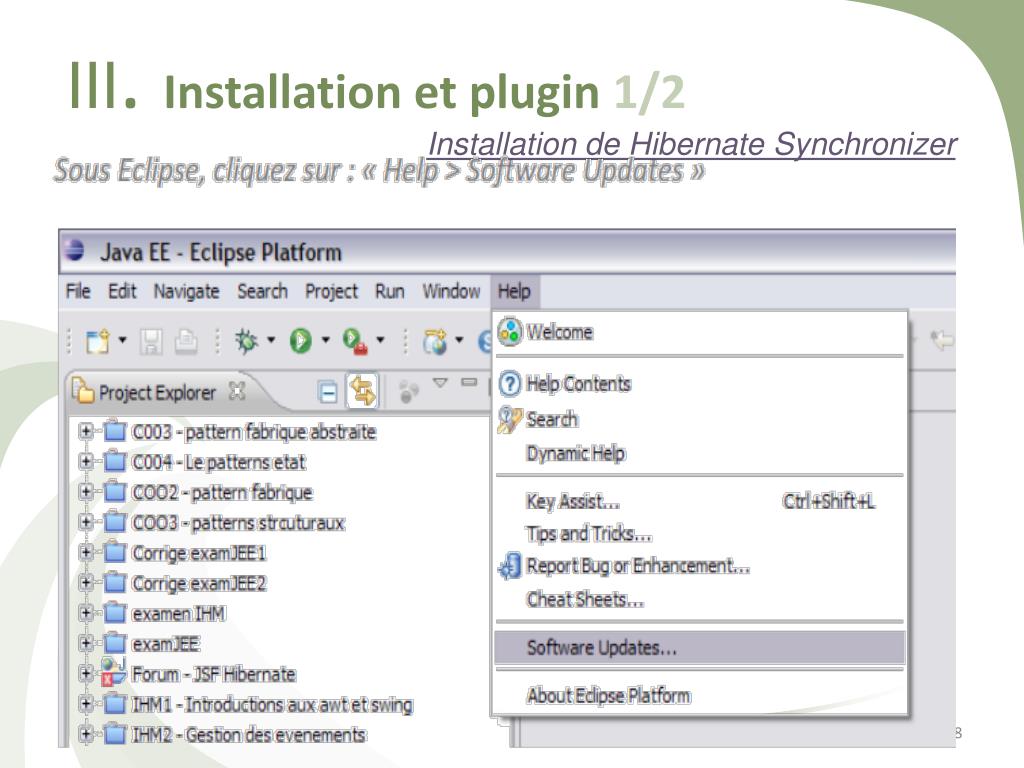Choose Tips and Tricks... menu item
The width and height of the screenshot is (1024, 768).
(699, 534)
